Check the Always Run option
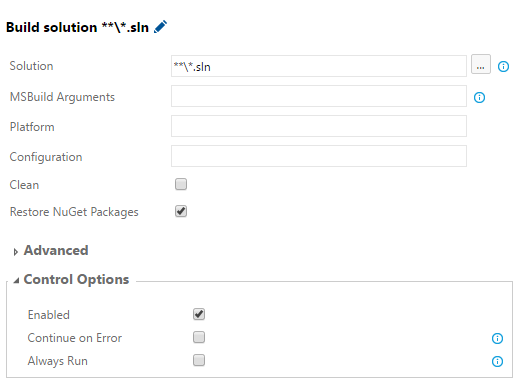The height and width of the screenshot is (383, 521). tap(199, 360)
